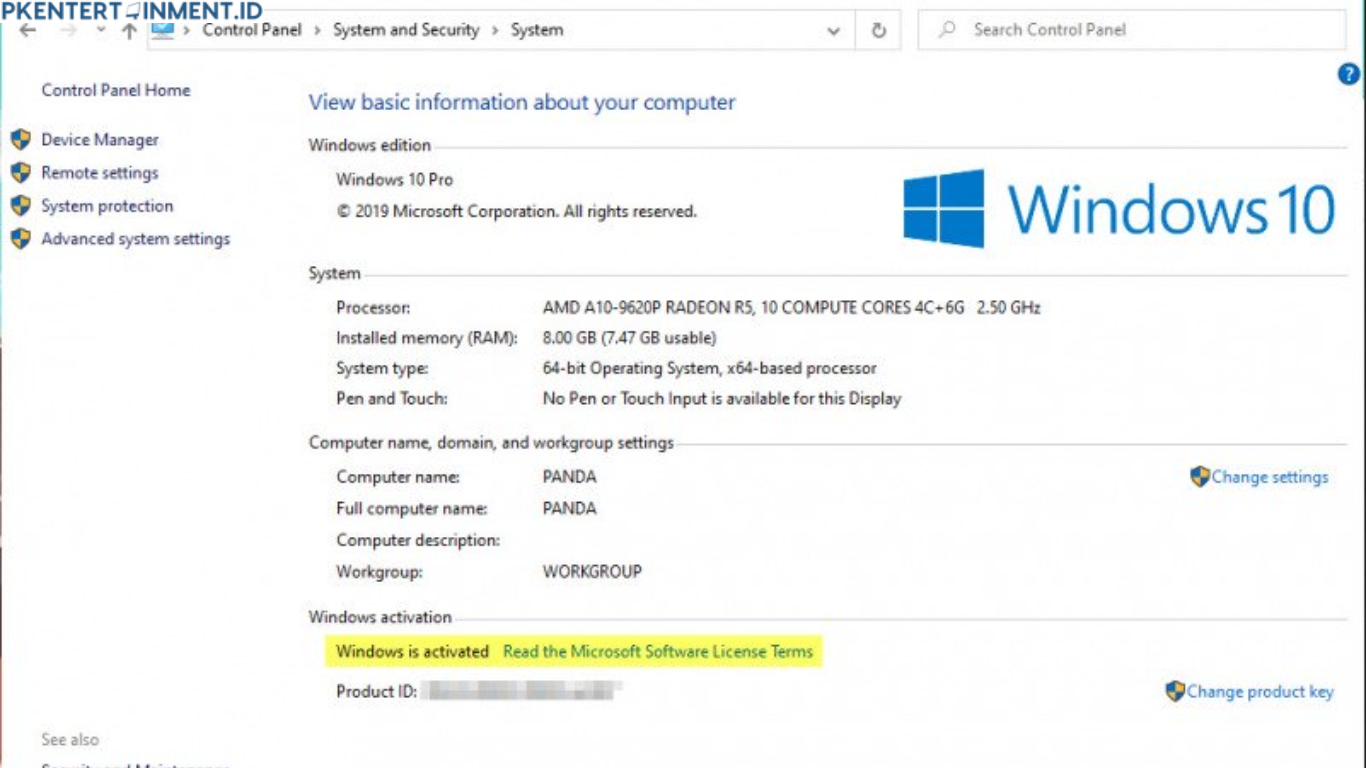Image resolution: width=1366 pixels, height=768 pixels.
Task: Go back with the back arrow
Action: point(28,31)
